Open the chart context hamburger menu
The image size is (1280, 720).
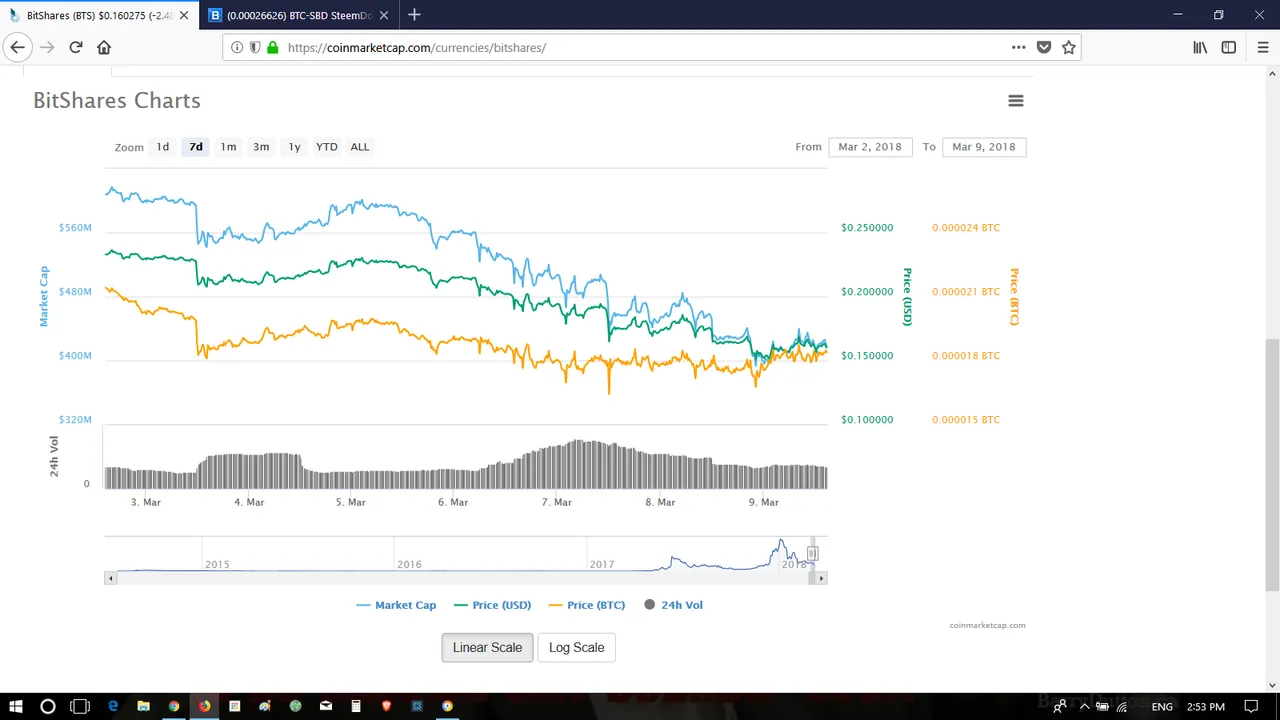click(x=1016, y=101)
